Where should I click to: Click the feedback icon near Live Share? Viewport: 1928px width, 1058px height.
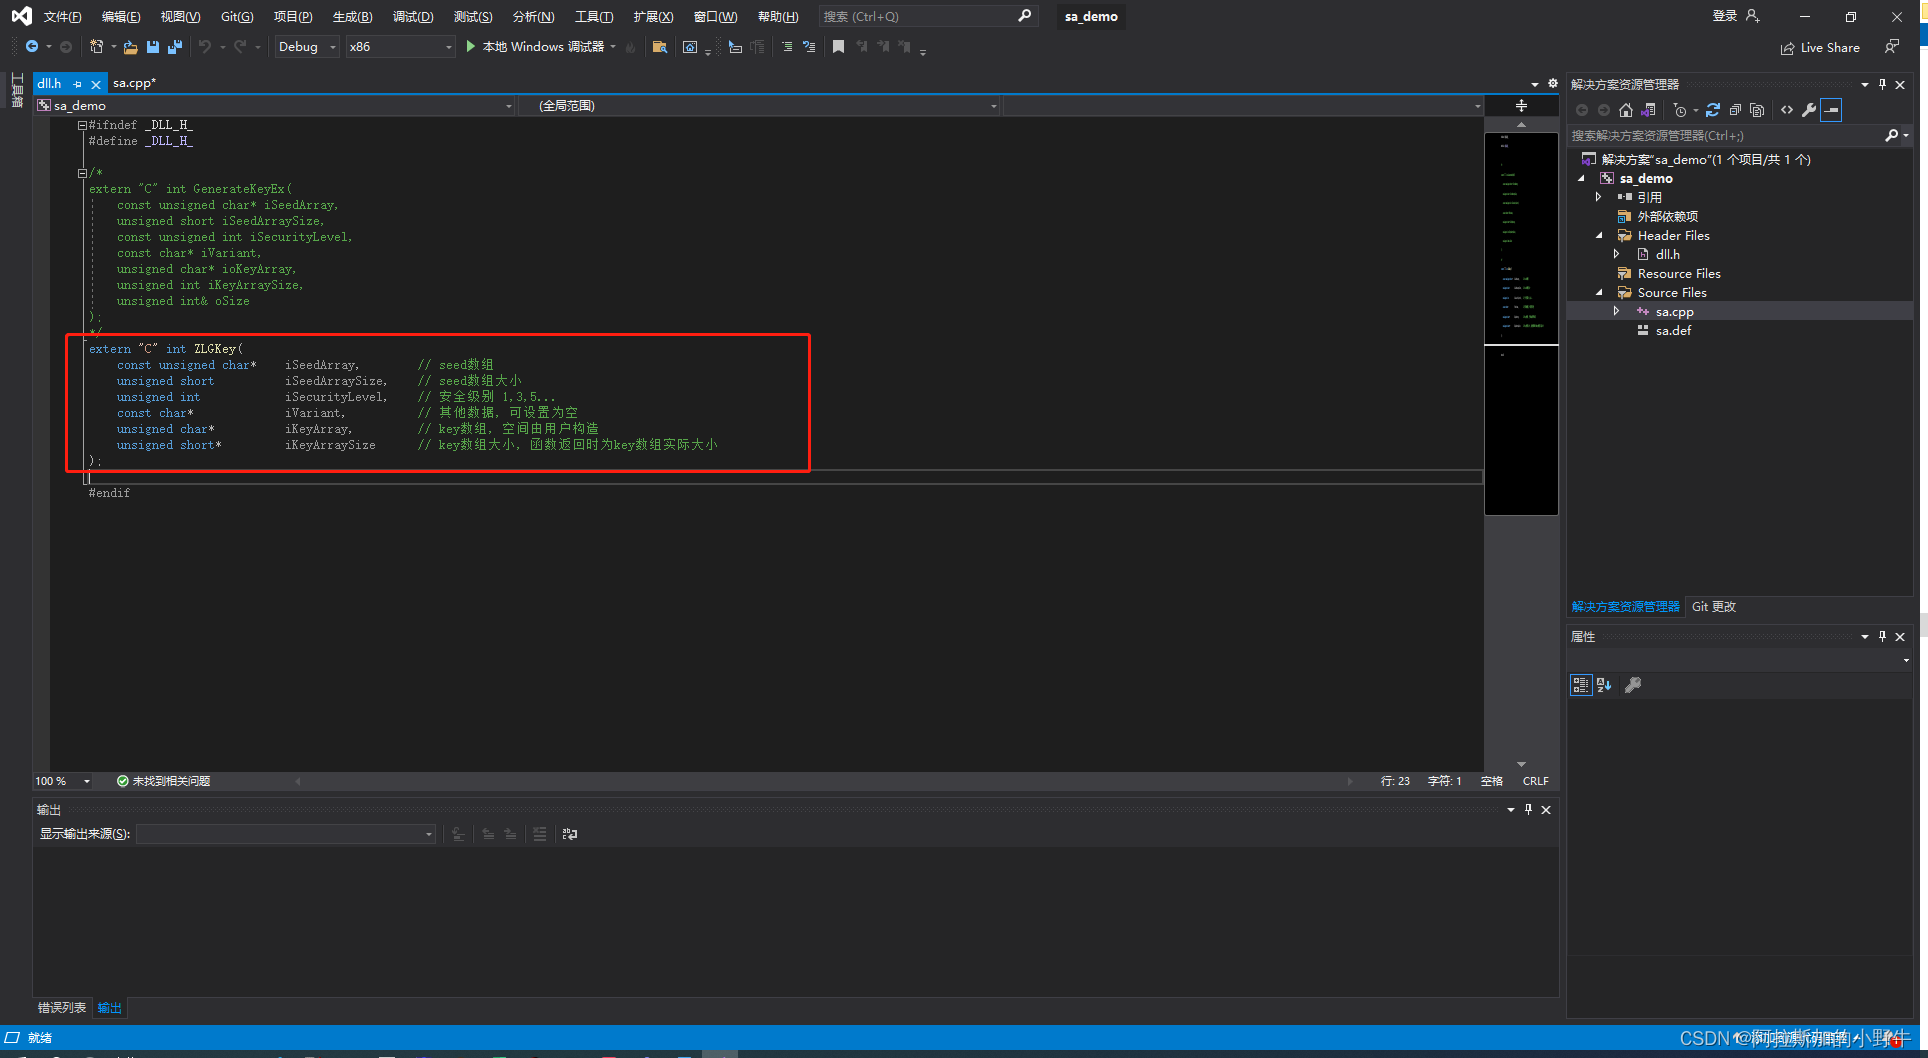pyautogui.click(x=1891, y=47)
